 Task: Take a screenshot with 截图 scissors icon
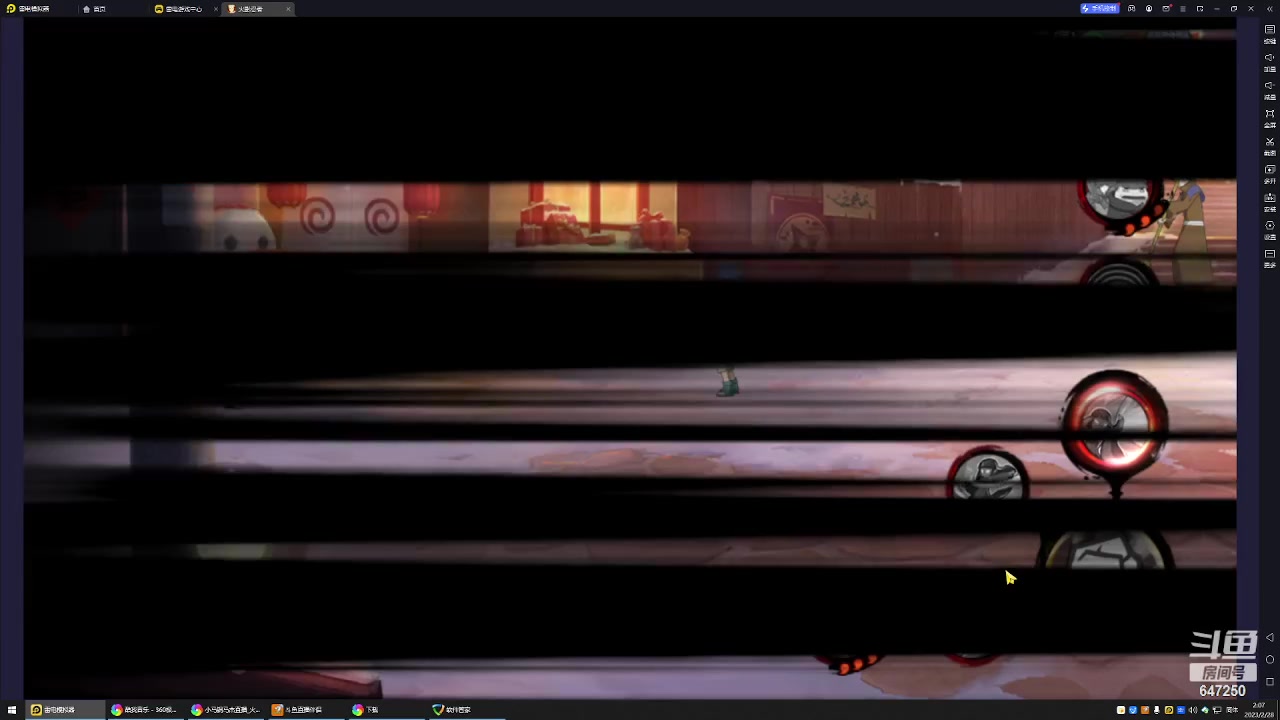pyautogui.click(x=1270, y=145)
